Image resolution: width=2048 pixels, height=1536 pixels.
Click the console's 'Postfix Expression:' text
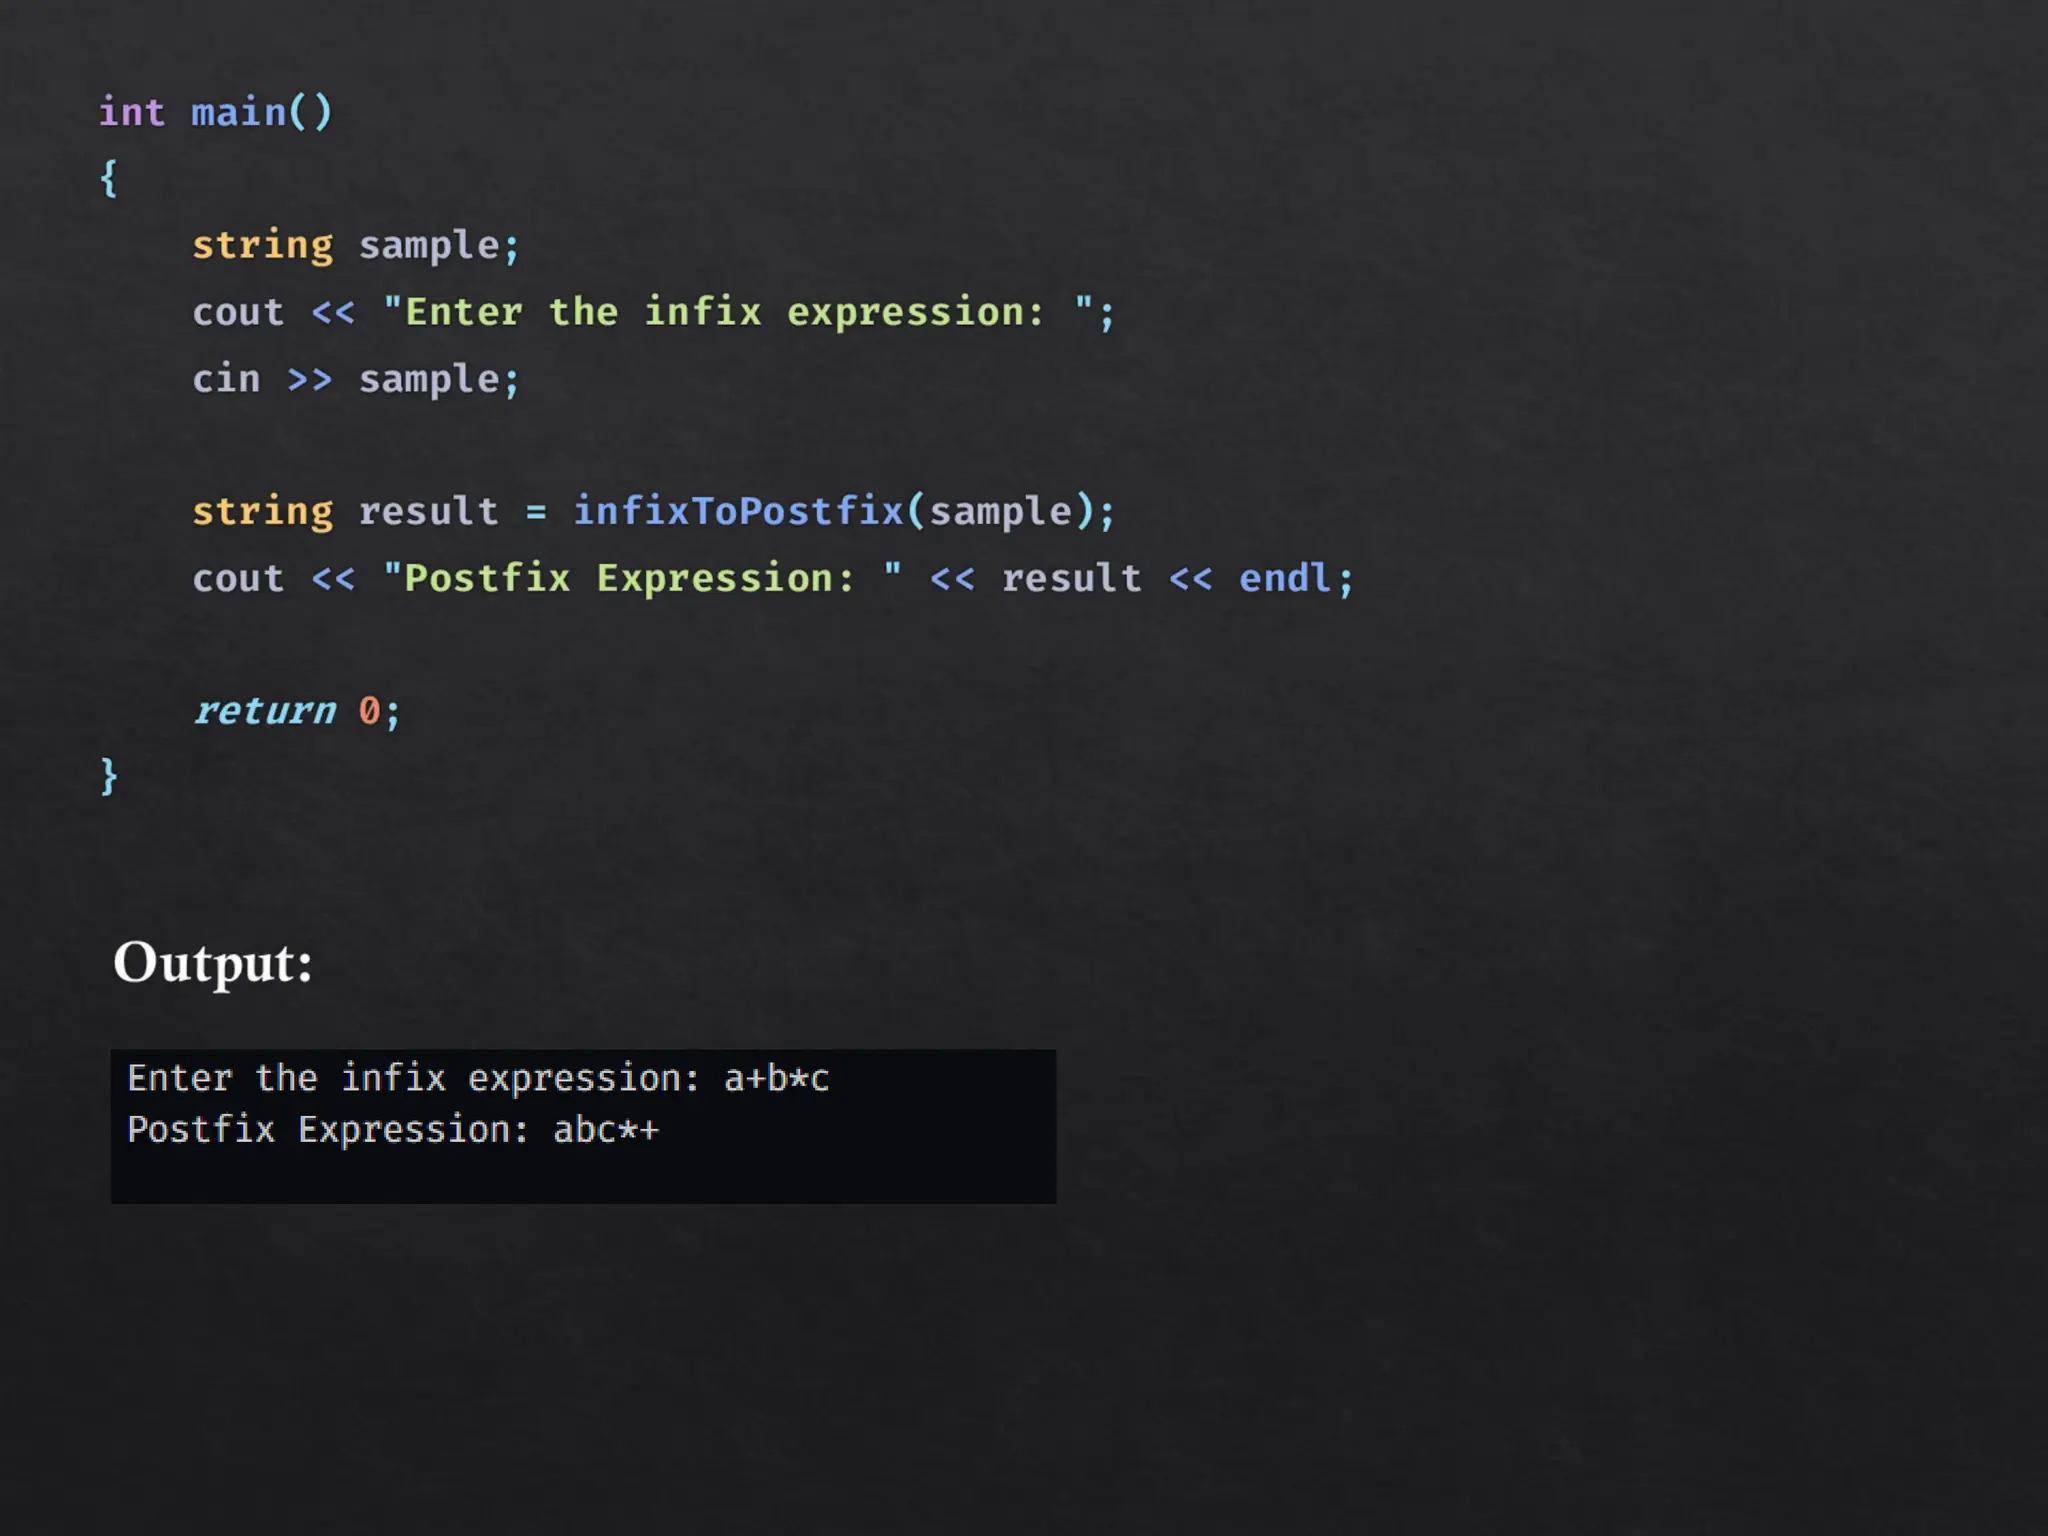(x=328, y=1130)
